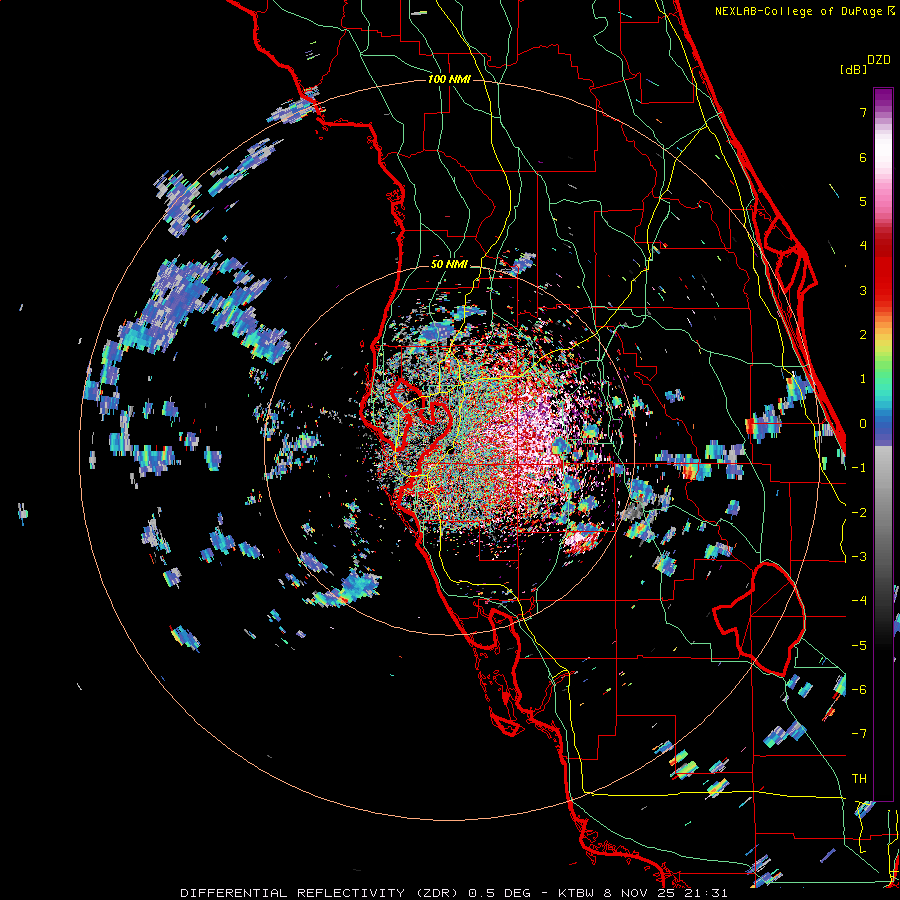Image resolution: width=900 pixels, height=900 pixels.
Task: Click the 5 value on color scale
Action: pyautogui.click(x=863, y=201)
